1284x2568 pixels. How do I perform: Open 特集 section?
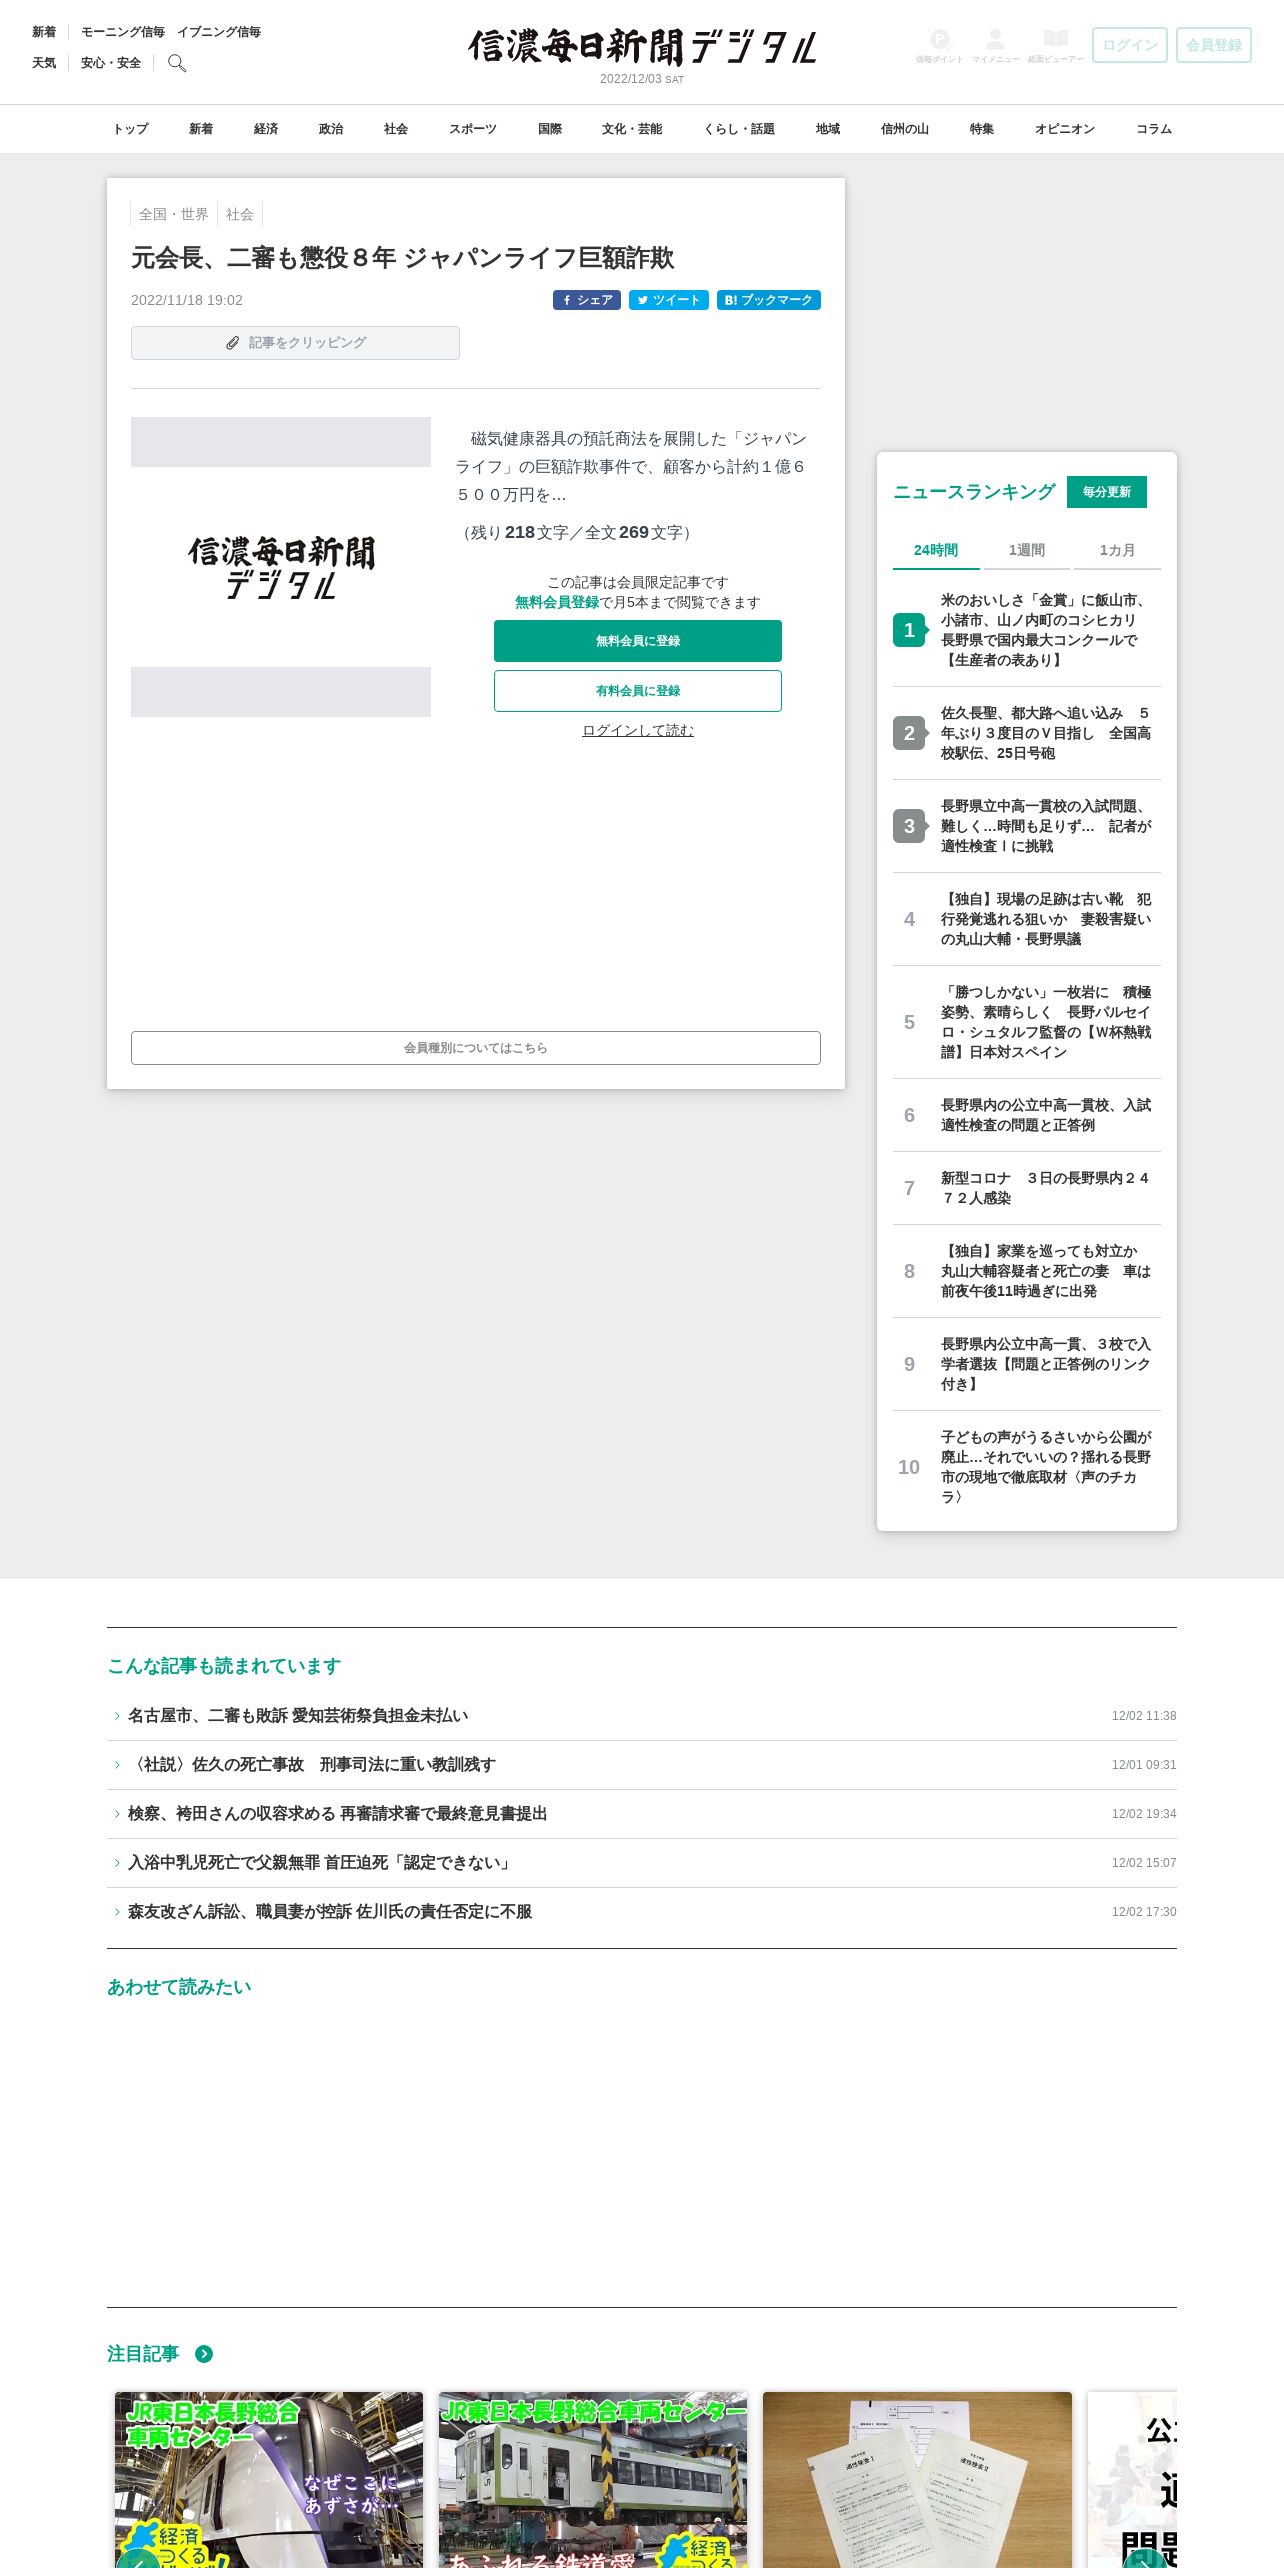[982, 129]
